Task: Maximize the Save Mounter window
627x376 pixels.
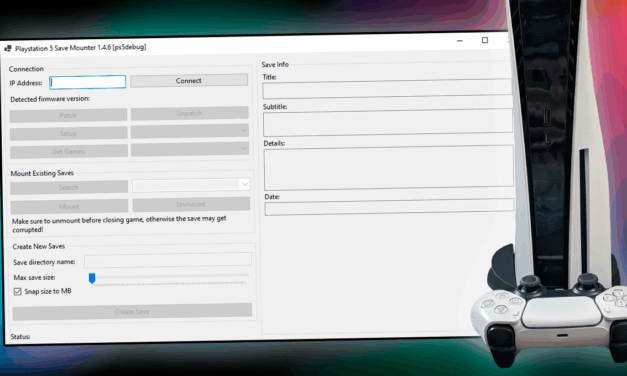Action: [485, 40]
